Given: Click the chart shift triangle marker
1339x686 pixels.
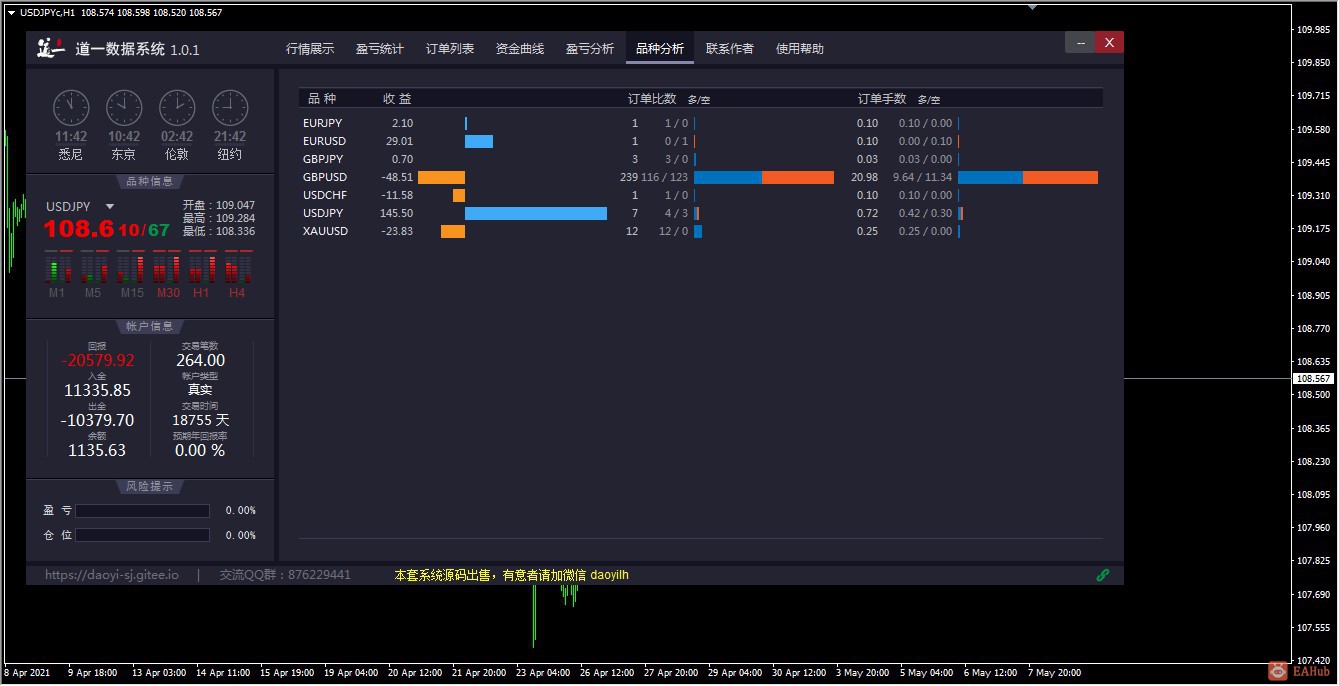Looking at the screenshot, I should coord(1033,7).
